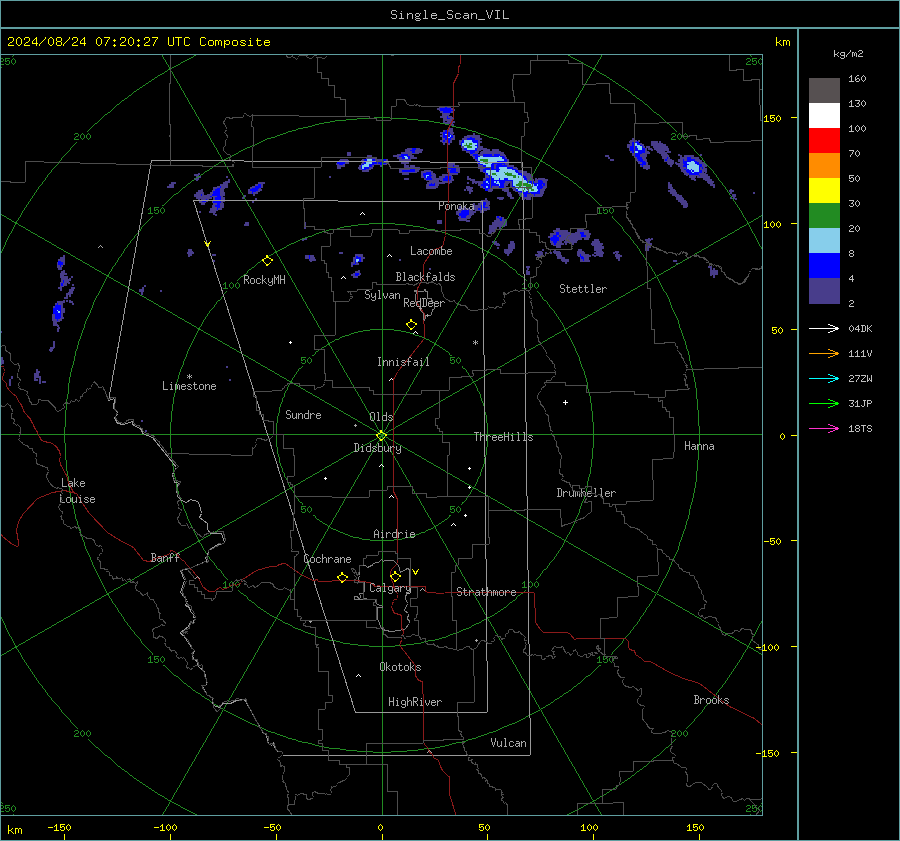Screen dimensions: 900x841
Task: Click the Banff label on map
Action: tap(165, 558)
